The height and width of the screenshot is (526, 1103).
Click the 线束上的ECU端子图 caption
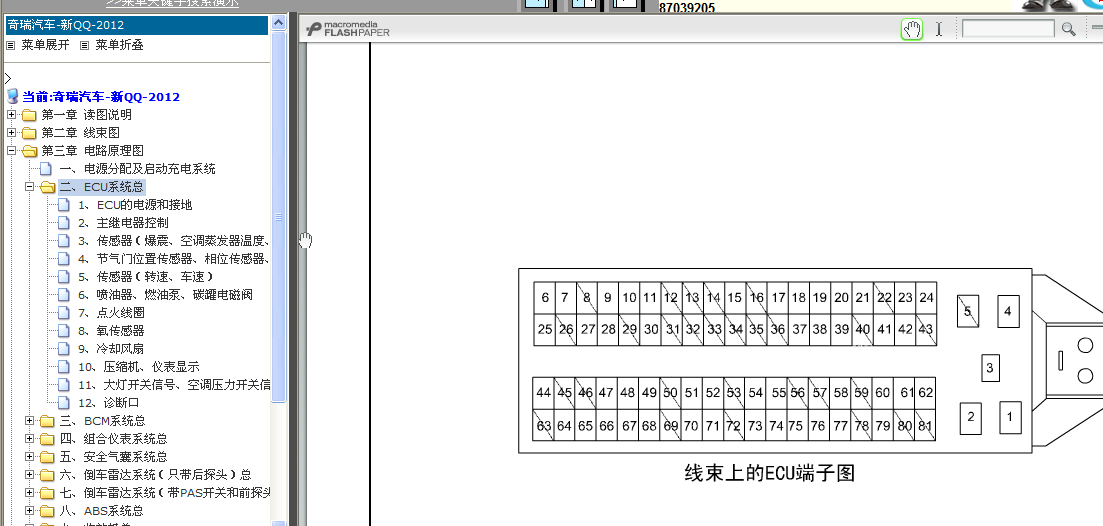point(770,473)
